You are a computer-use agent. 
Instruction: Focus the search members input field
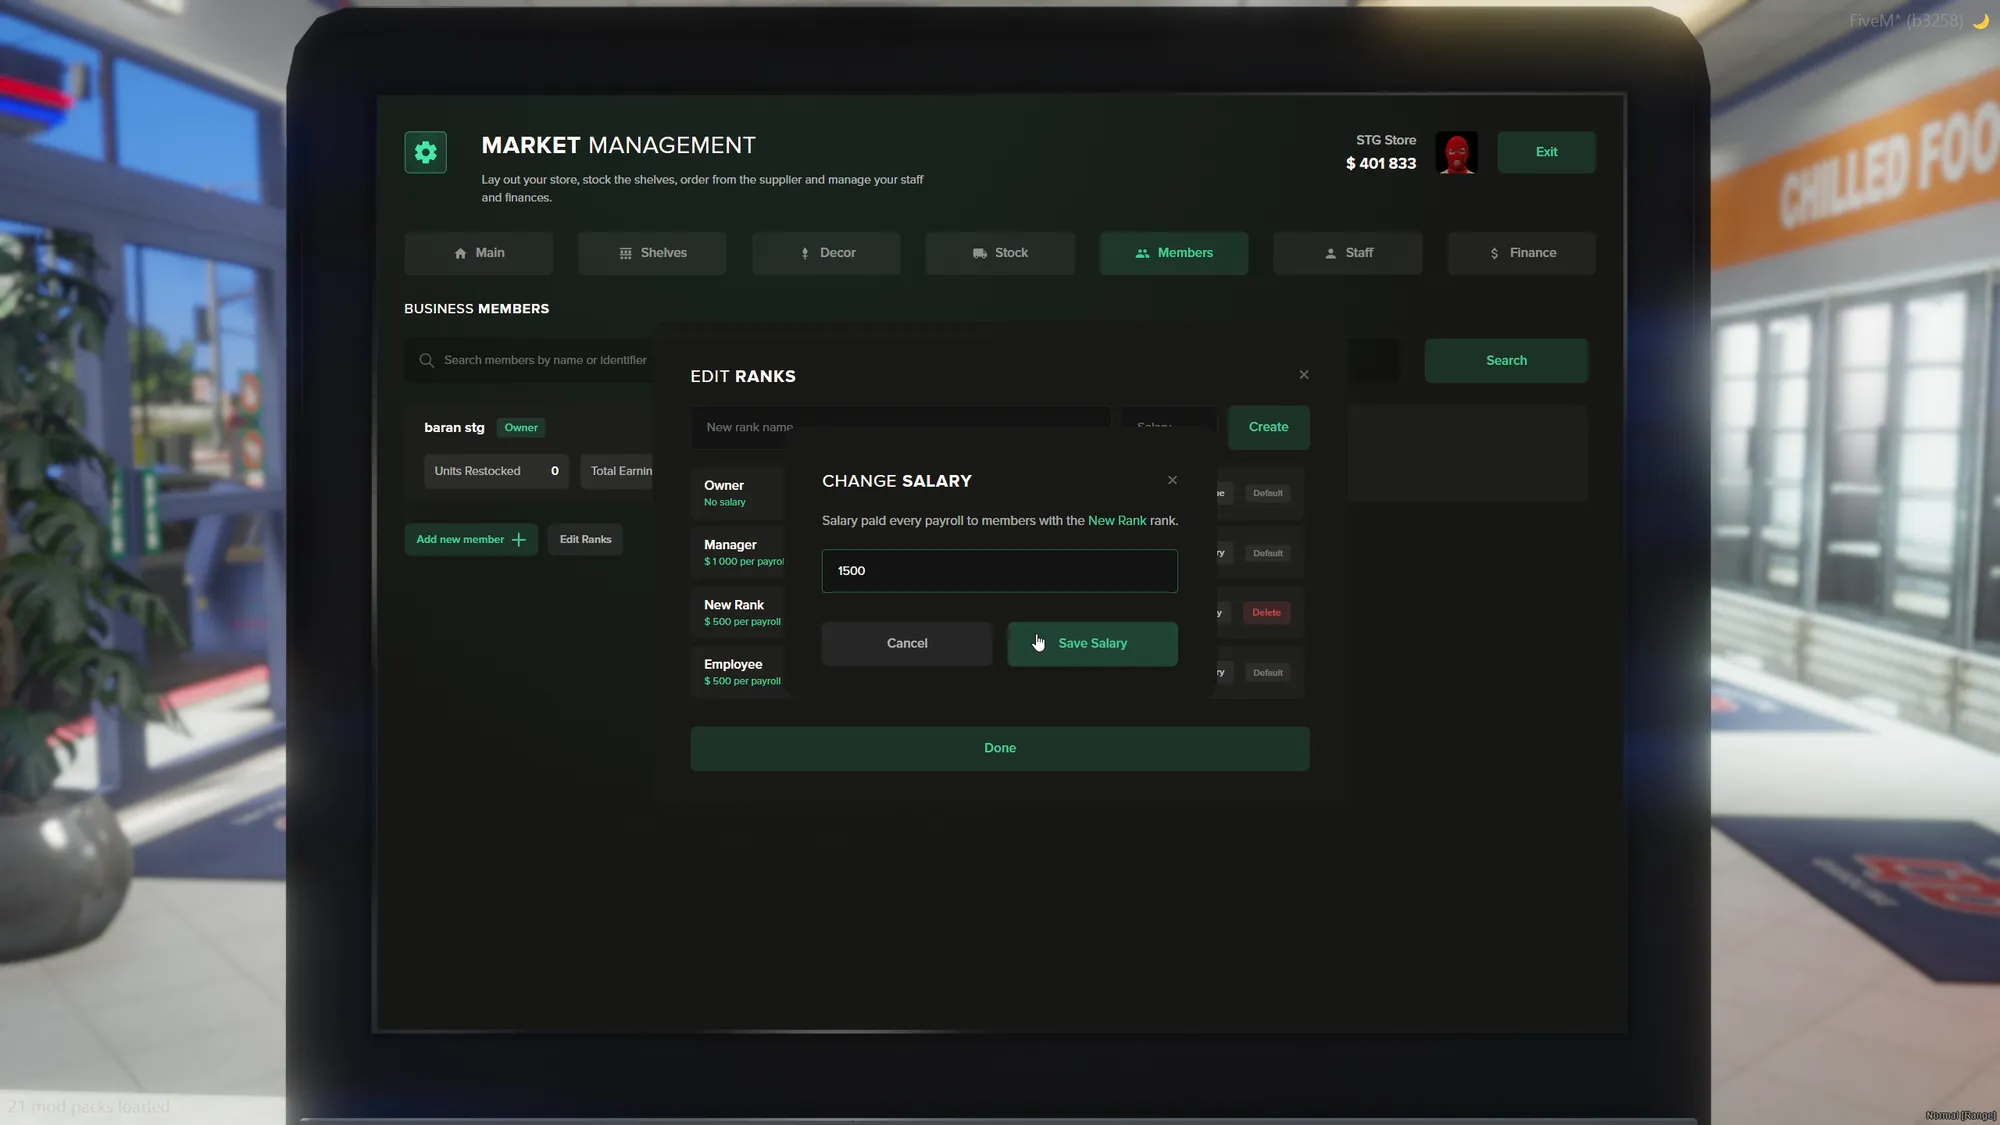click(530, 360)
